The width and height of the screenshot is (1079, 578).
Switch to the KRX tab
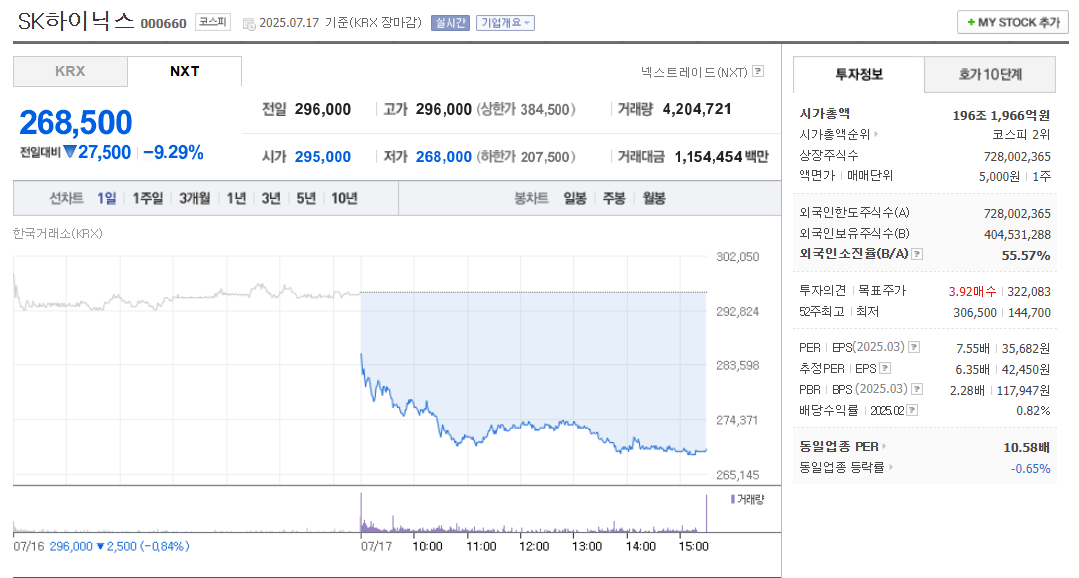pos(70,72)
